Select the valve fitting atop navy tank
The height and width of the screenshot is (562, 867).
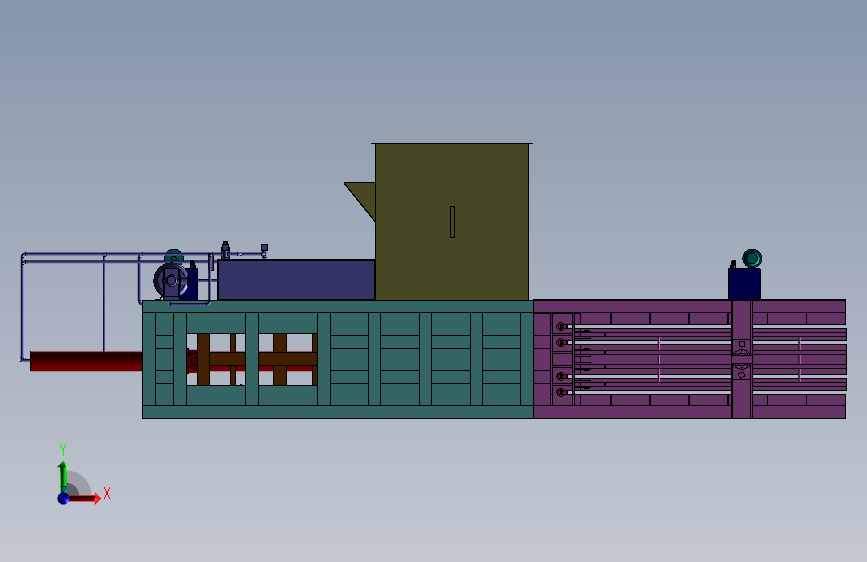tap(225, 250)
